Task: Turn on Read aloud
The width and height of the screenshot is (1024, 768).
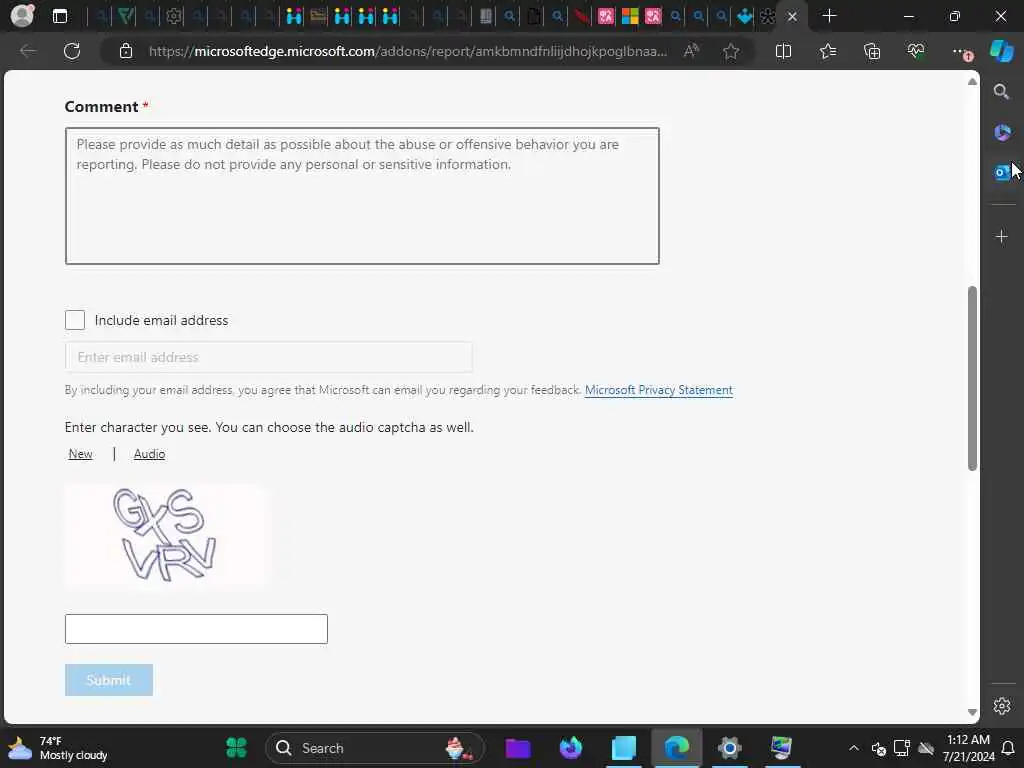Action: [x=691, y=51]
